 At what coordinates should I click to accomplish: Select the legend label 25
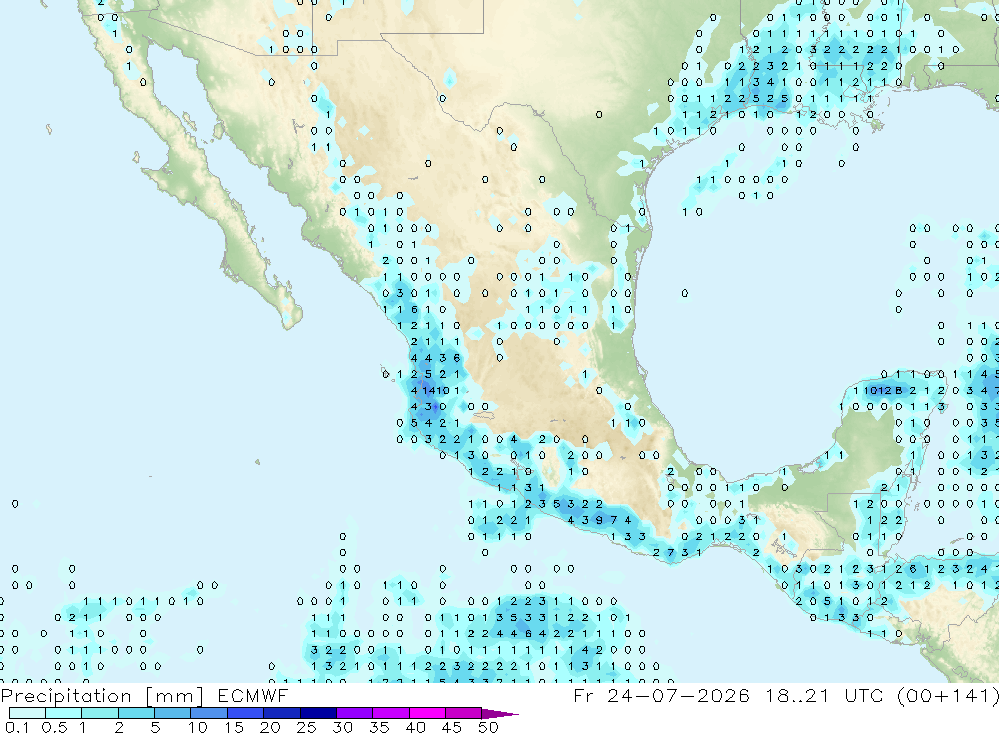click(307, 727)
